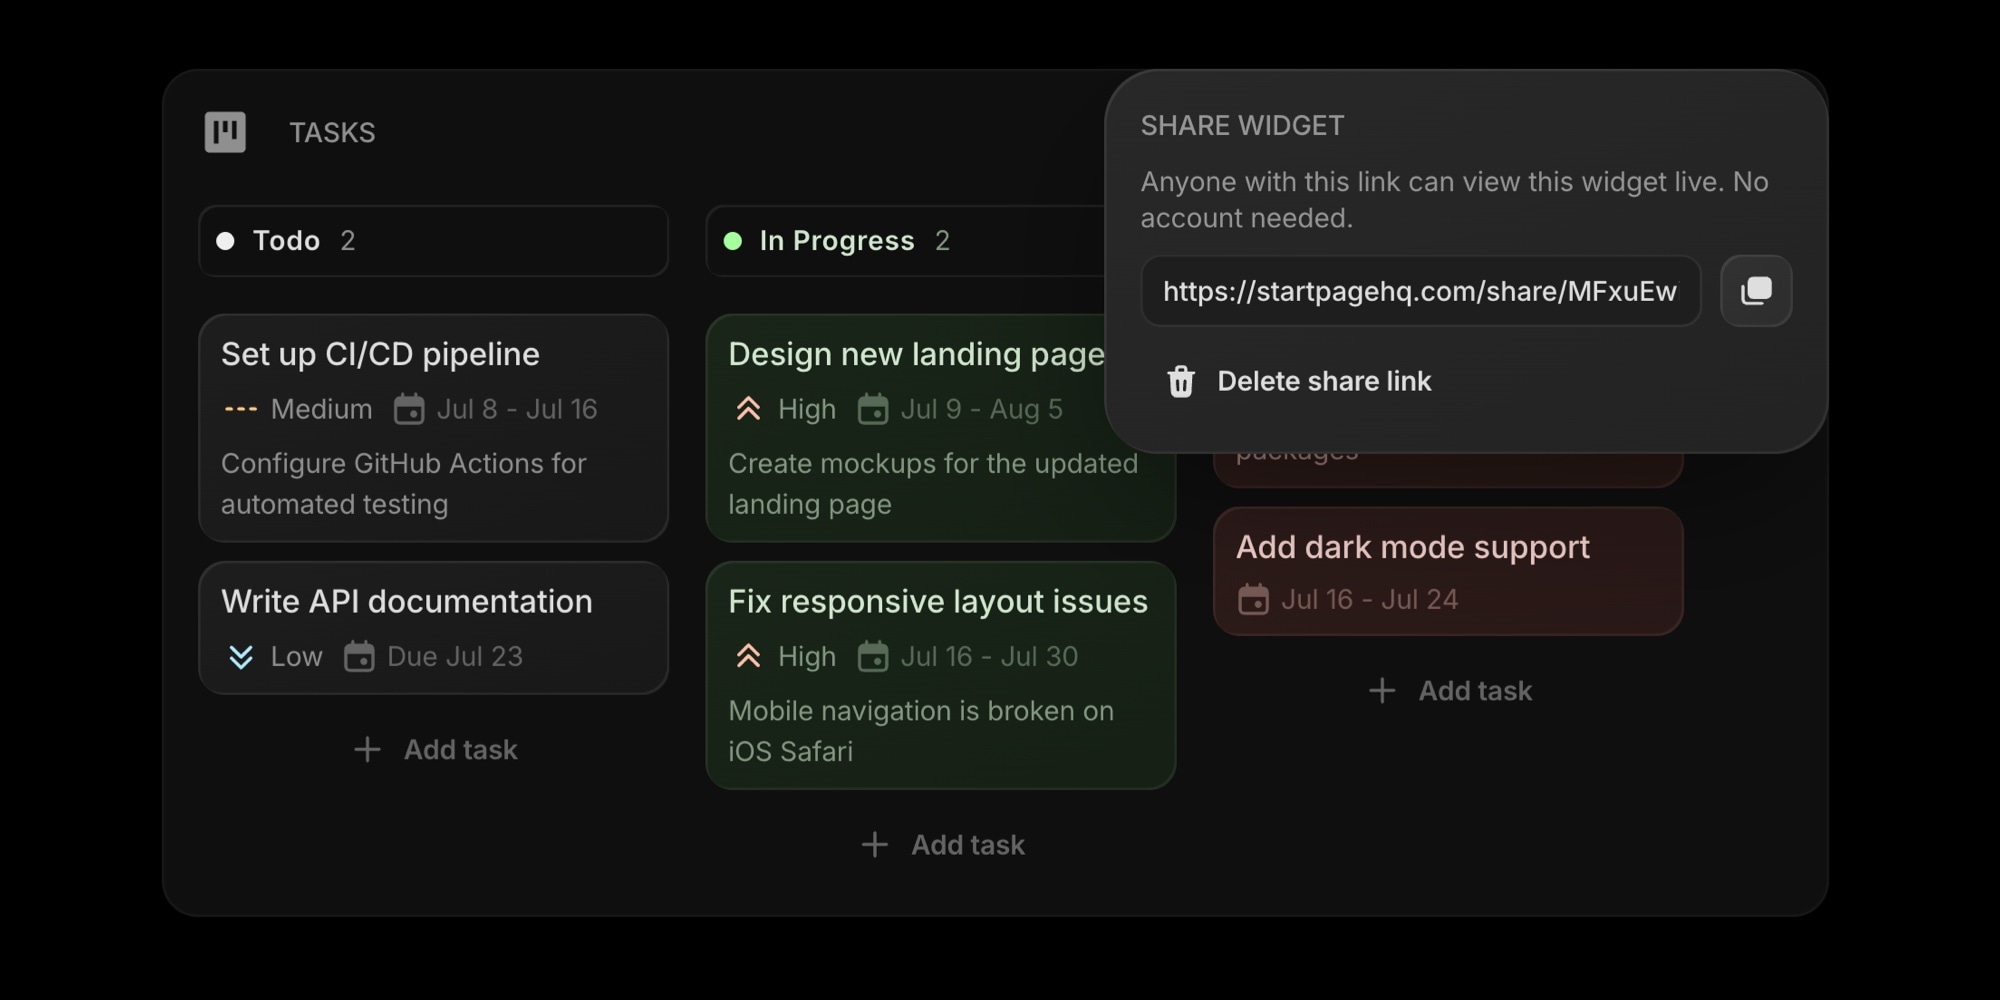Select the share URL input field
Screen dimensions: 2000x1000
click(x=1421, y=291)
